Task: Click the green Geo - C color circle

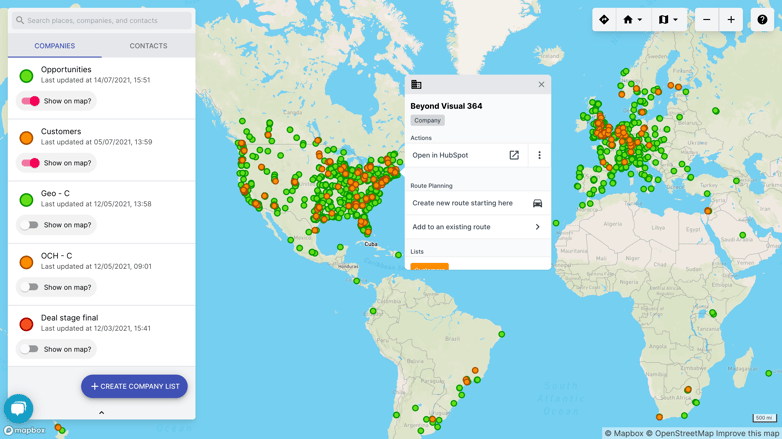Action: tap(26, 200)
